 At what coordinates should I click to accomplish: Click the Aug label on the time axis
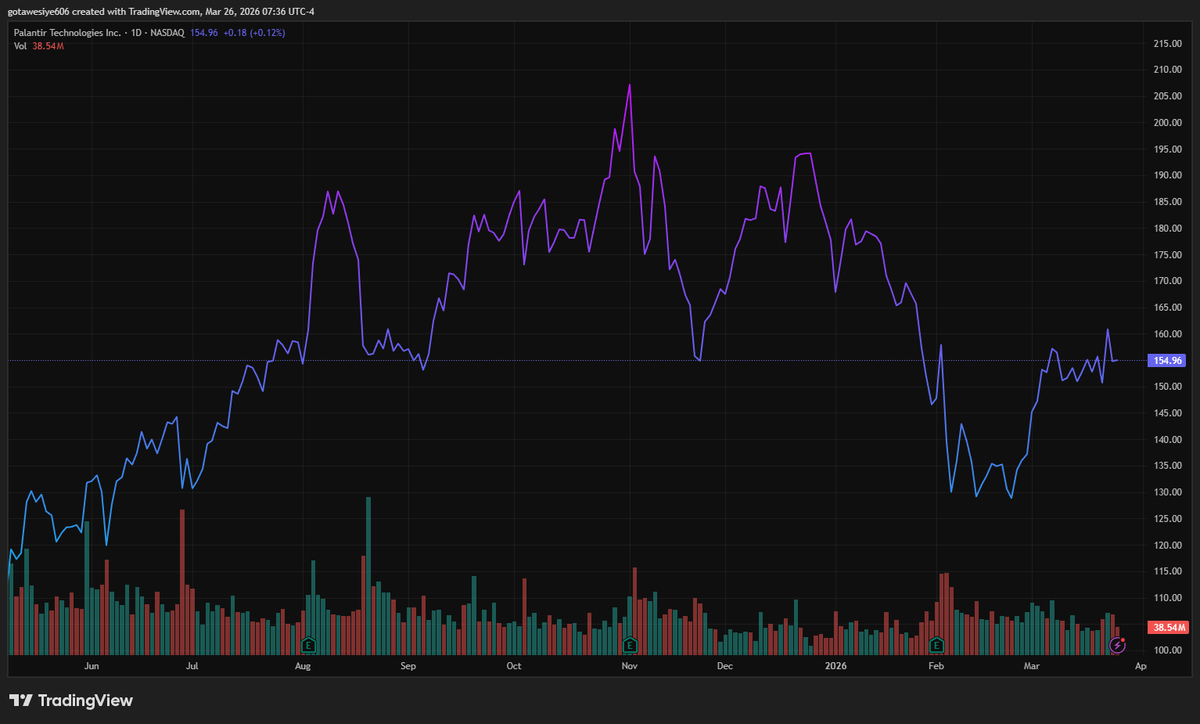tap(303, 665)
